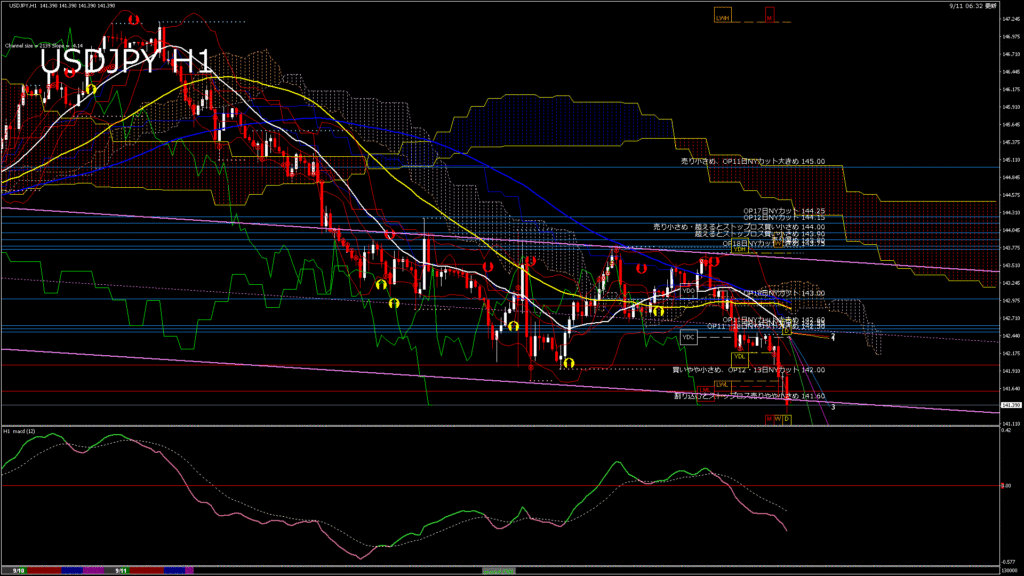
Task: Click the 9/11 date marker on timeline
Action: pyautogui.click(x=120, y=571)
